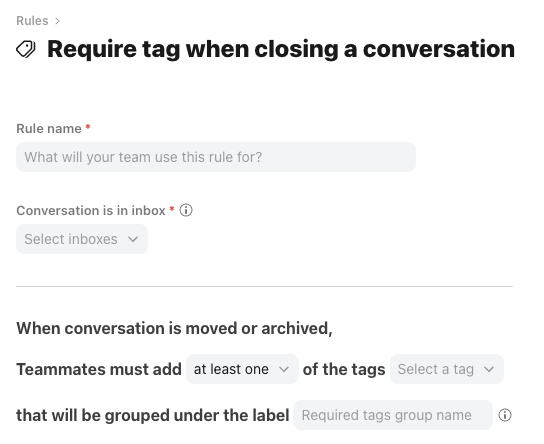Click the breadcrumb chevron after Rules
The height and width of the screenshot is (444, 544).
pos(57,21)
